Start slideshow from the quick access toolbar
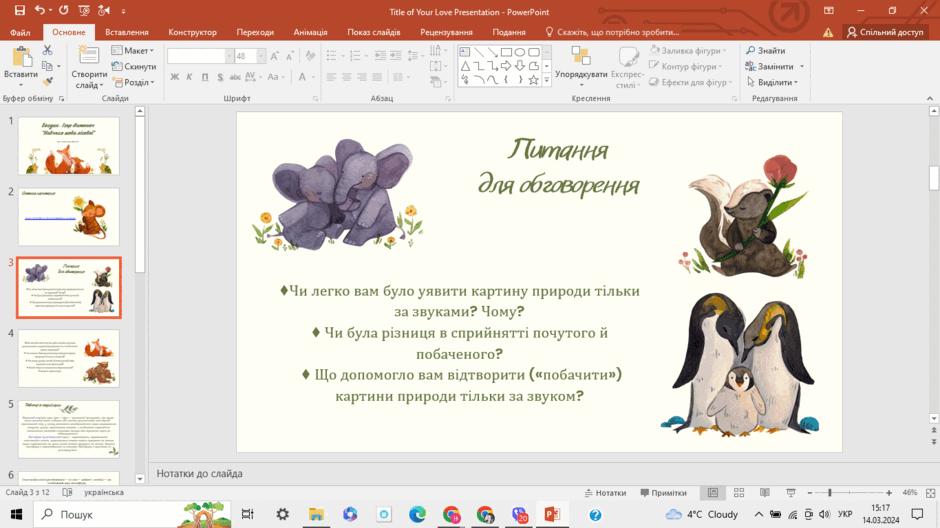Screen dimensions: 940x528 84,10
